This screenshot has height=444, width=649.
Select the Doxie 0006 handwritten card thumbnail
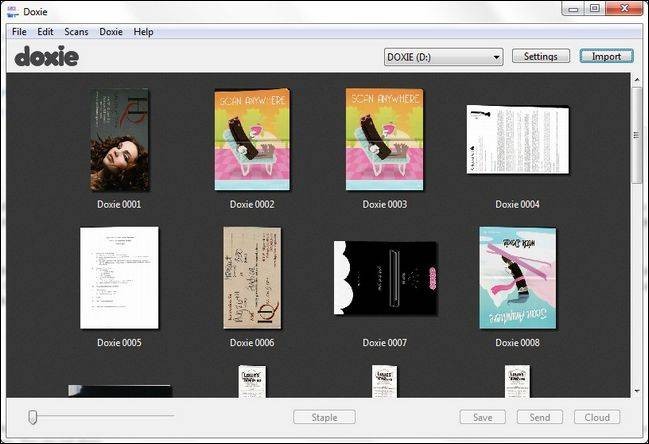click(252, 278)
